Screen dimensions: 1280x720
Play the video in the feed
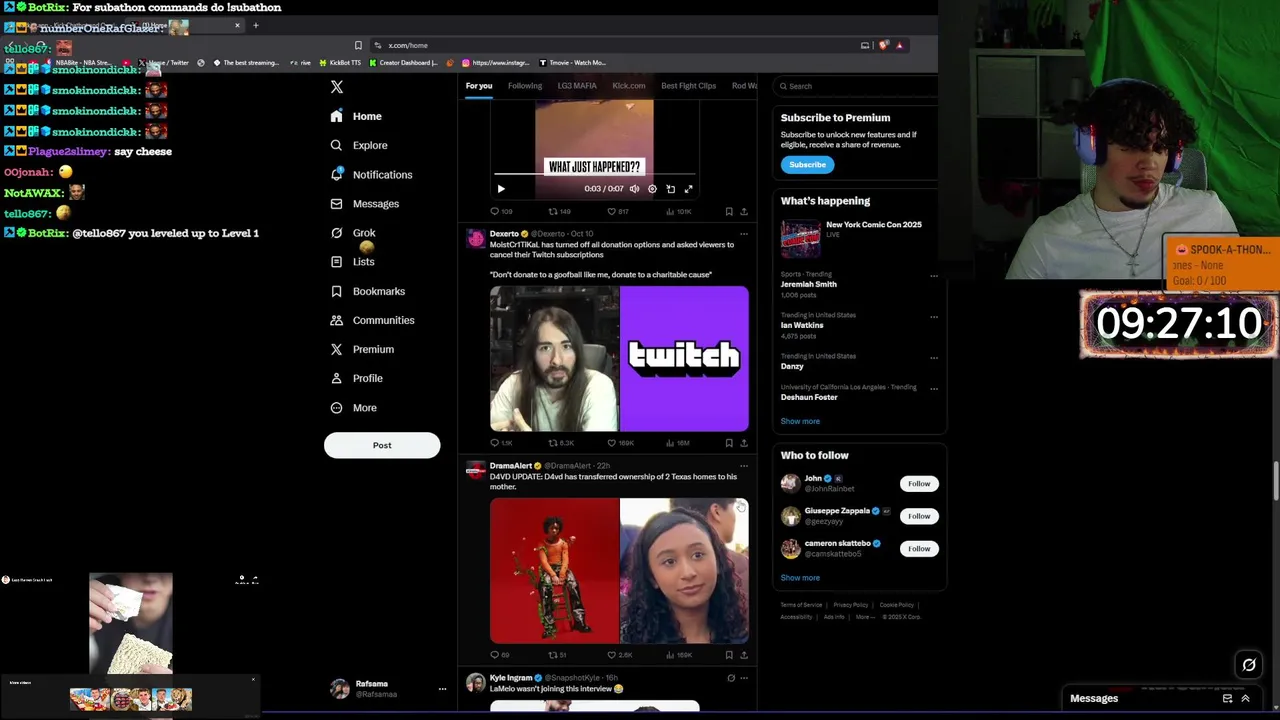501,188
